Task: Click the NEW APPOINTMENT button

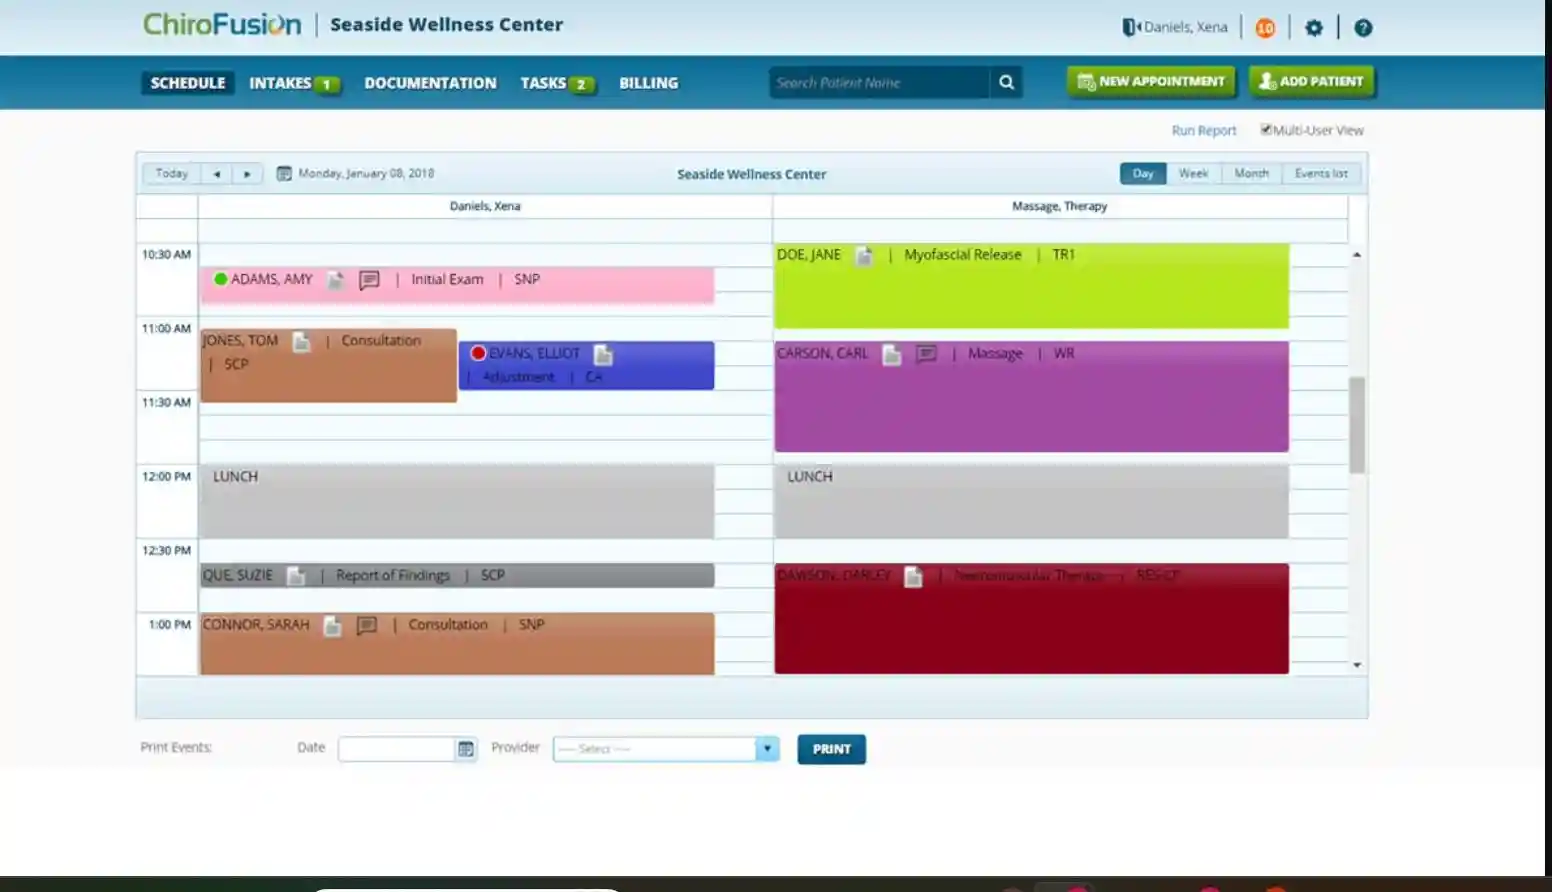Action: [1149, 82]
